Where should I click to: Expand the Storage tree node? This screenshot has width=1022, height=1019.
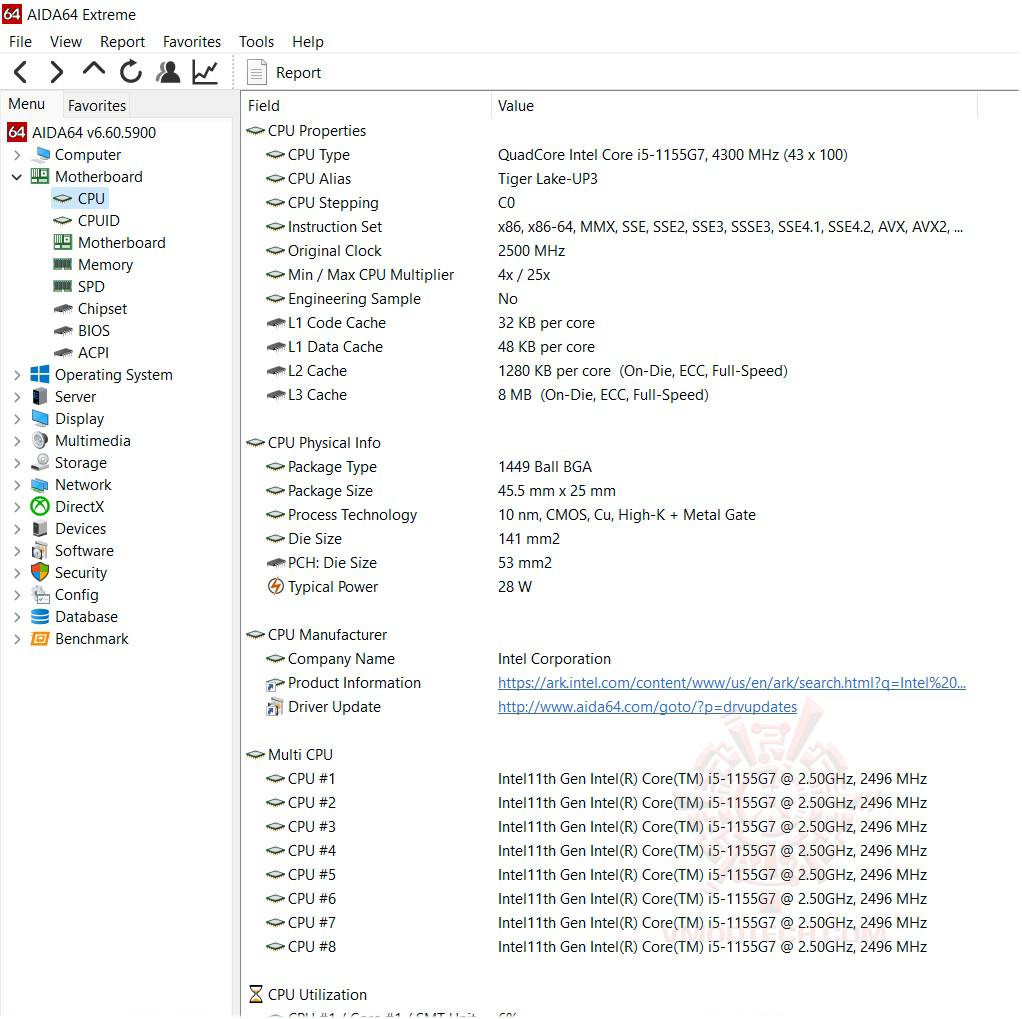pyautogui.click(x=17, y=463)
